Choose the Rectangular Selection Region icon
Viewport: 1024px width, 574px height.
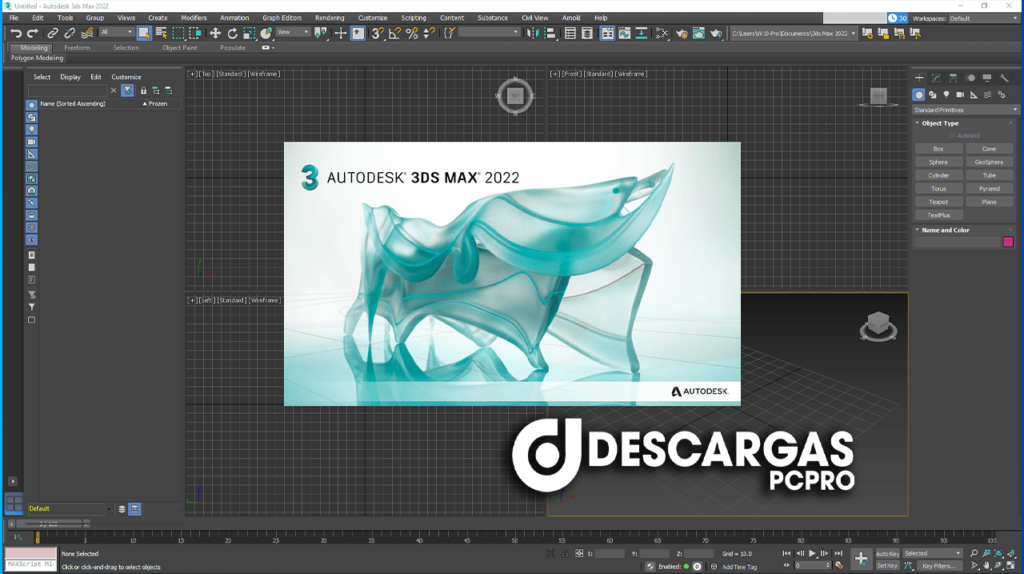click(x=178, y=33)
